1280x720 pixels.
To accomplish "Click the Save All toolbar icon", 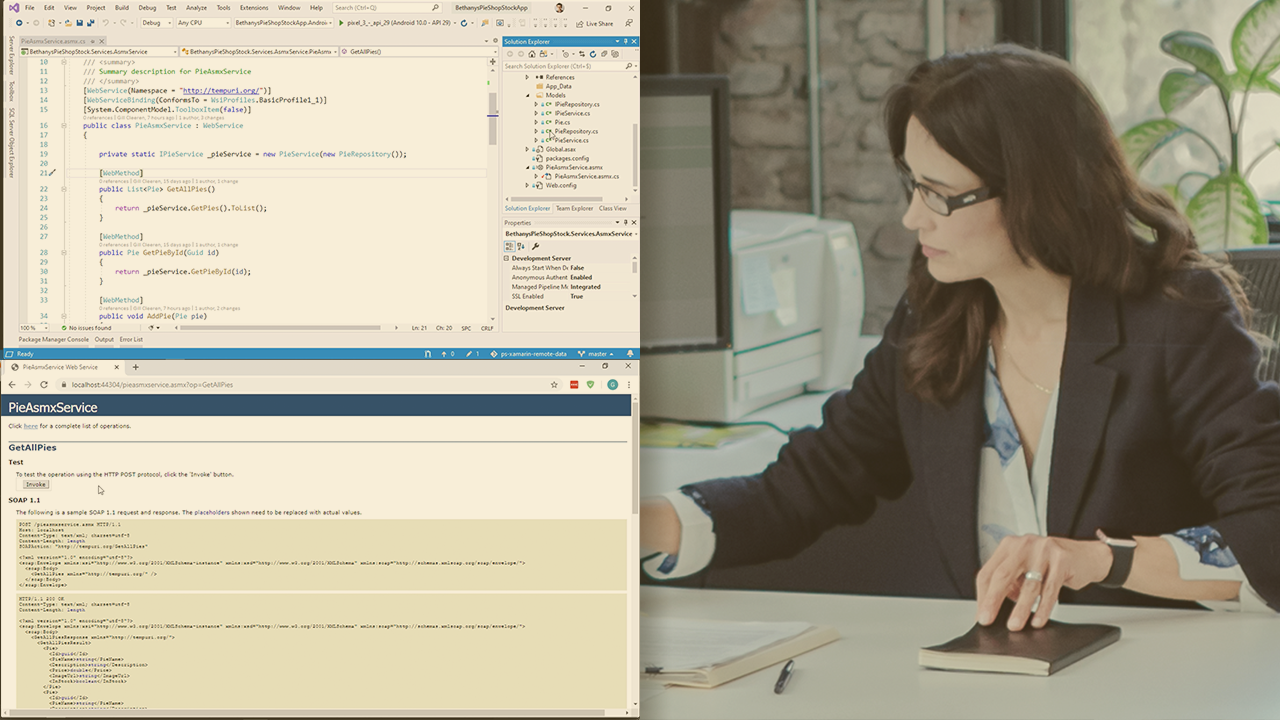I will coord(91,23).
